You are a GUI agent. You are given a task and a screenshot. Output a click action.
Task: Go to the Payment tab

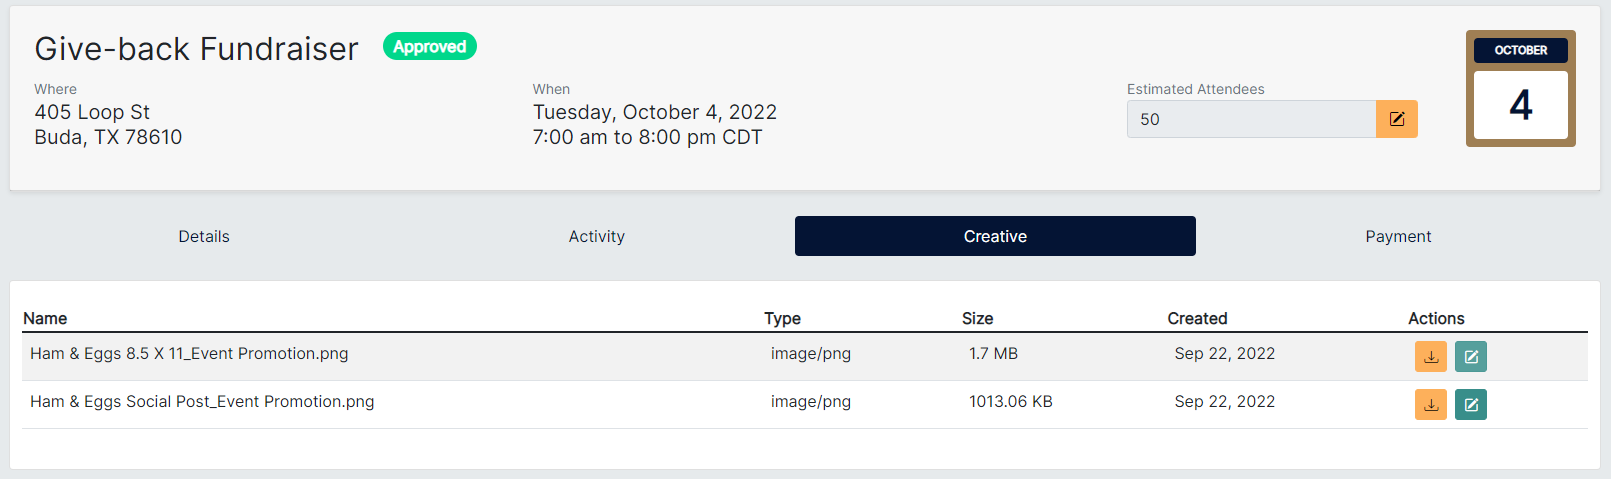point(1398,236)
